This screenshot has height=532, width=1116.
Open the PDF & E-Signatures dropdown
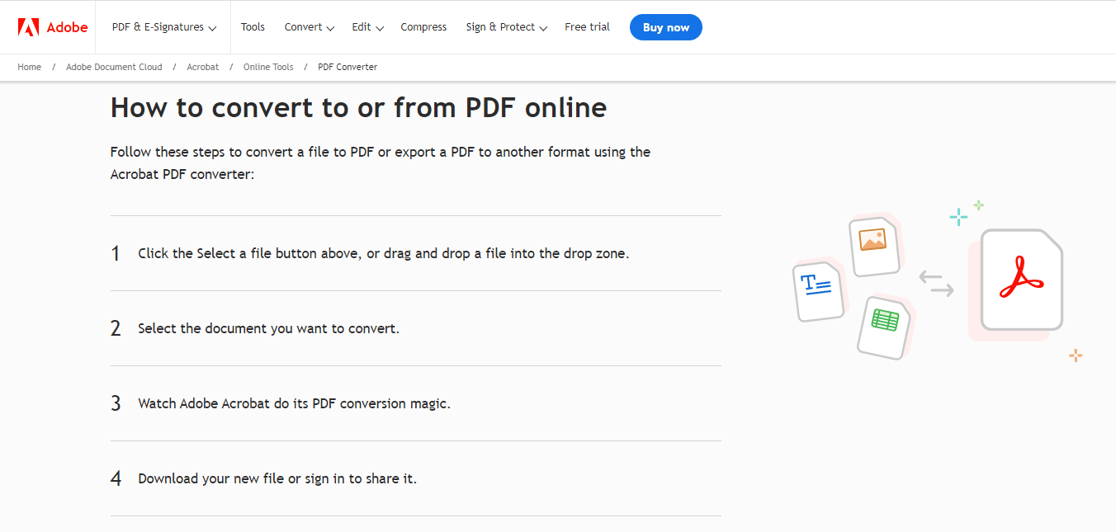[x=164, y=27]
